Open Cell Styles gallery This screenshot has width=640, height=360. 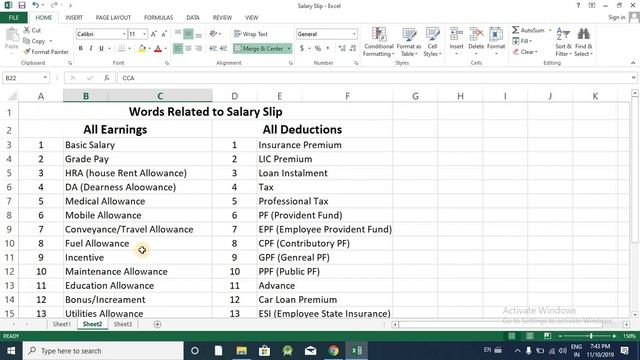click(x=432, y=42)
